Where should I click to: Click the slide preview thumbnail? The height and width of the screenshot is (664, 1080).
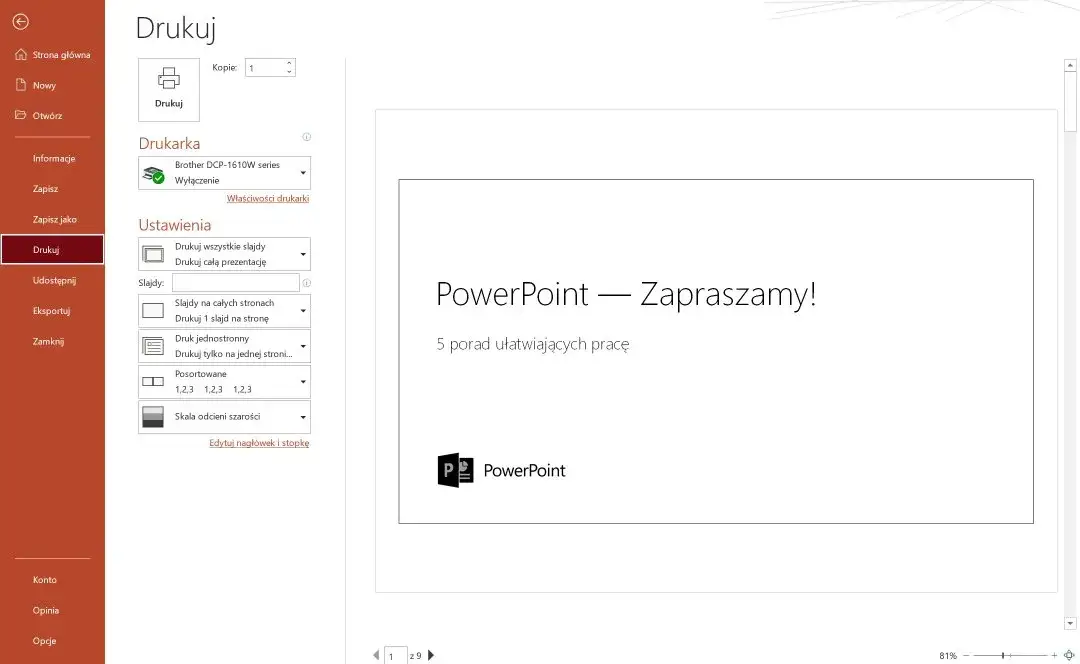tap(716, 351)
